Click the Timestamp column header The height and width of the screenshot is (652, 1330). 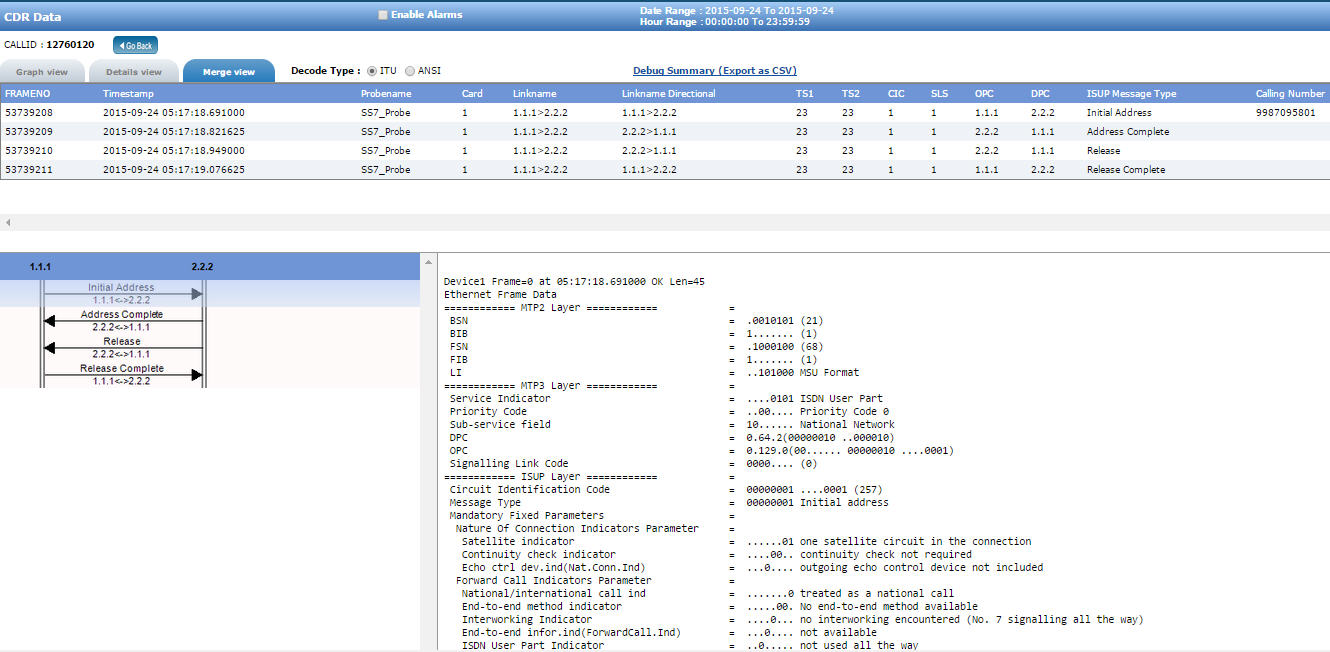(128, 94)
